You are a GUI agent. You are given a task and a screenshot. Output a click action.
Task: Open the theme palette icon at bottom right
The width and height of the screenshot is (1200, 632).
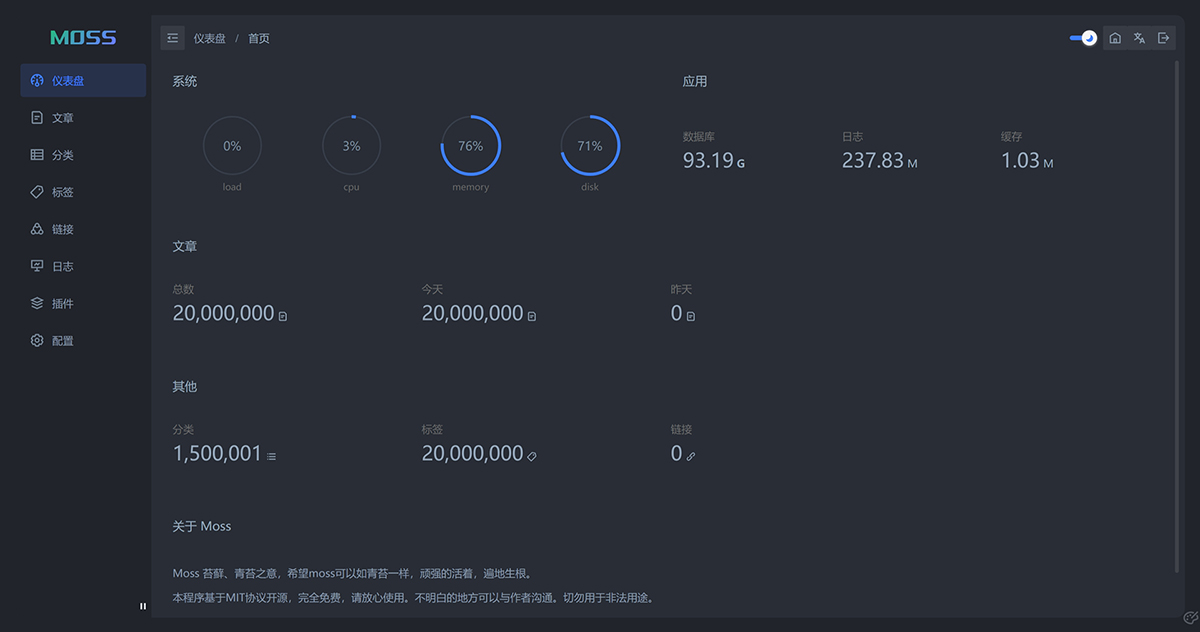[1190, 619]
